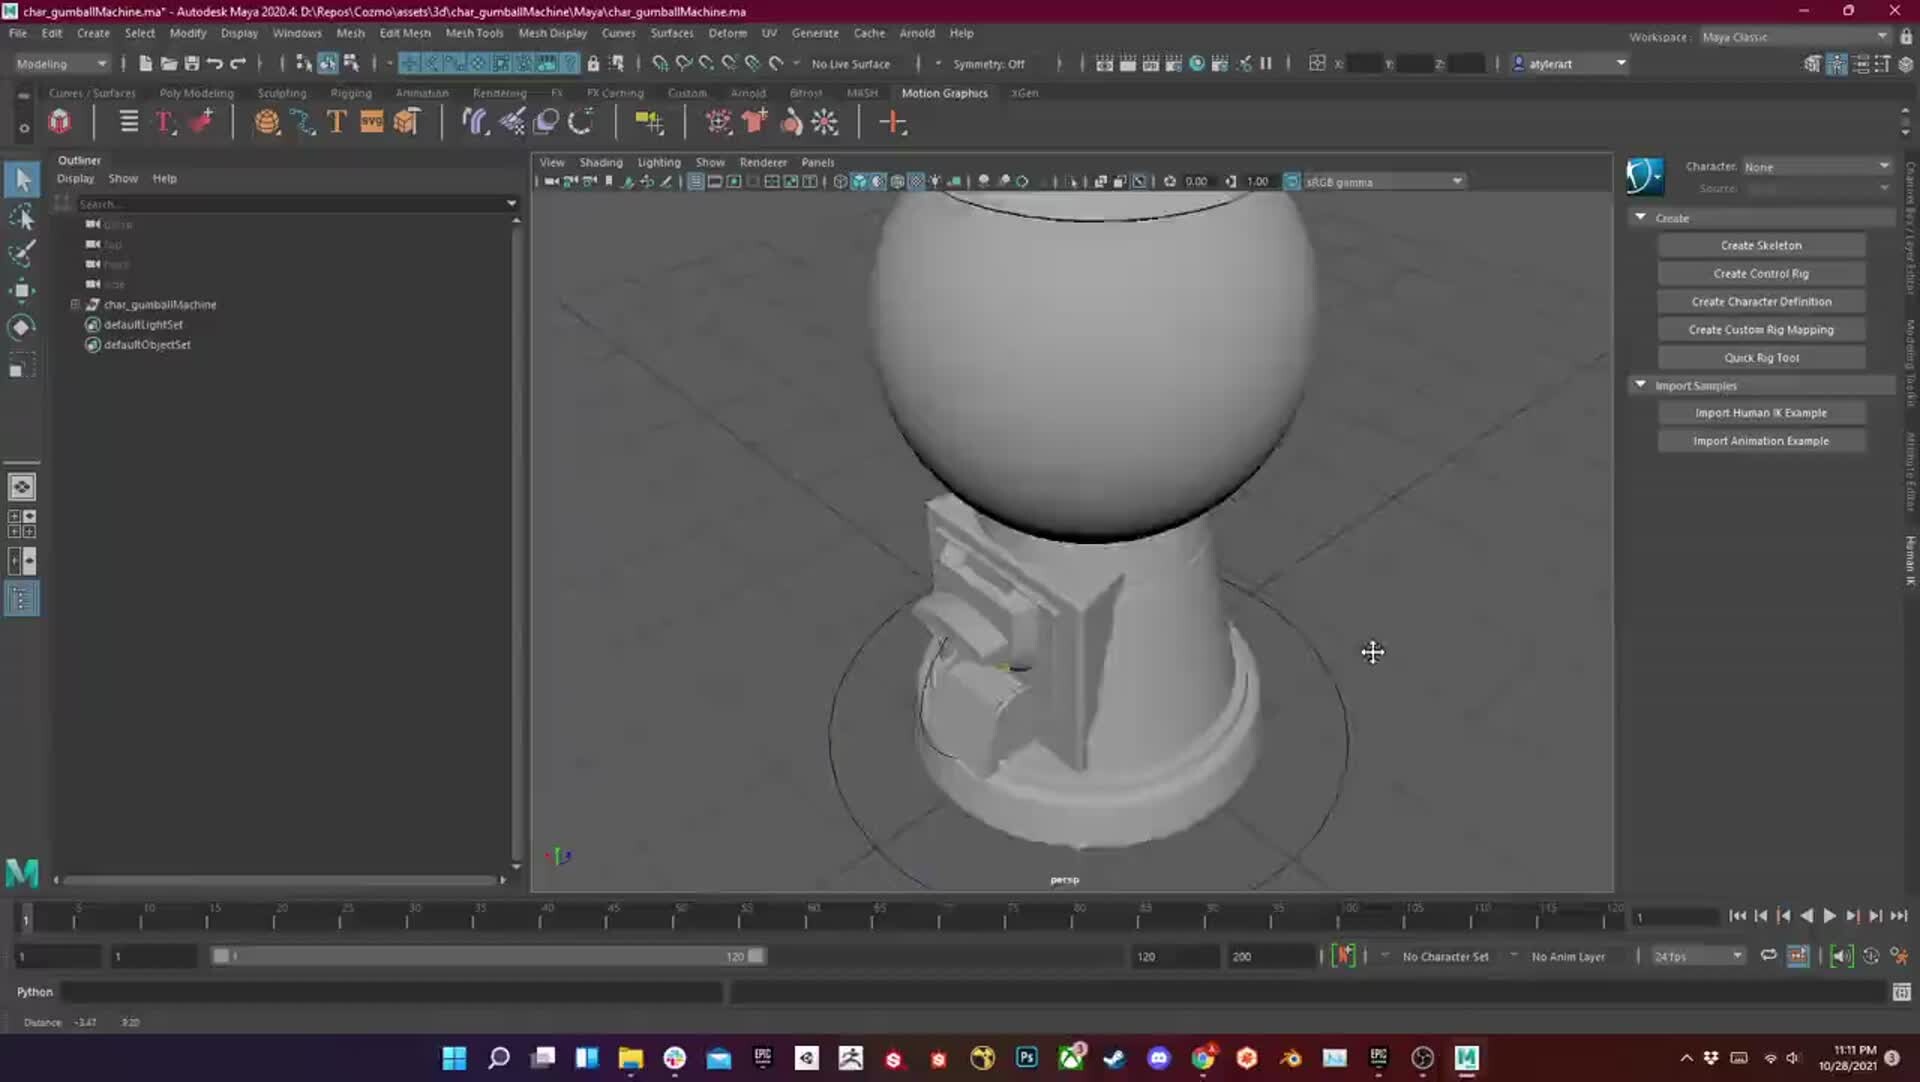Open the Mesh Tools menu

(x=475, y=33)
